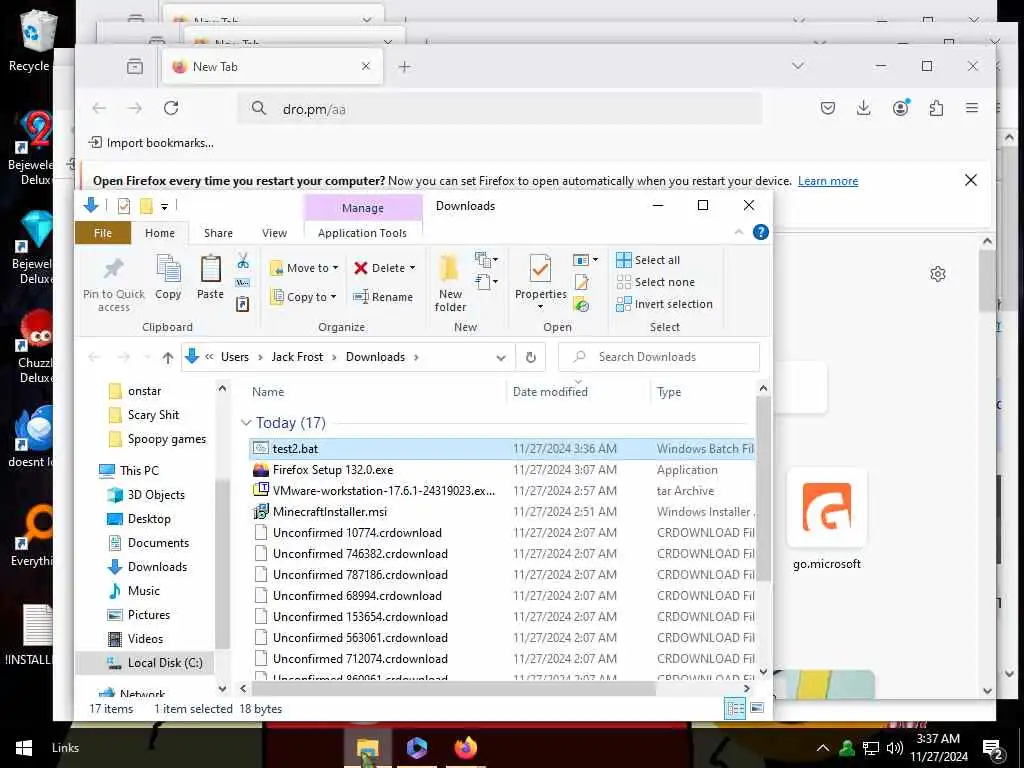Click the navigation pane scrollbar
Screen dimensions: 1024x768
point(222,562)
